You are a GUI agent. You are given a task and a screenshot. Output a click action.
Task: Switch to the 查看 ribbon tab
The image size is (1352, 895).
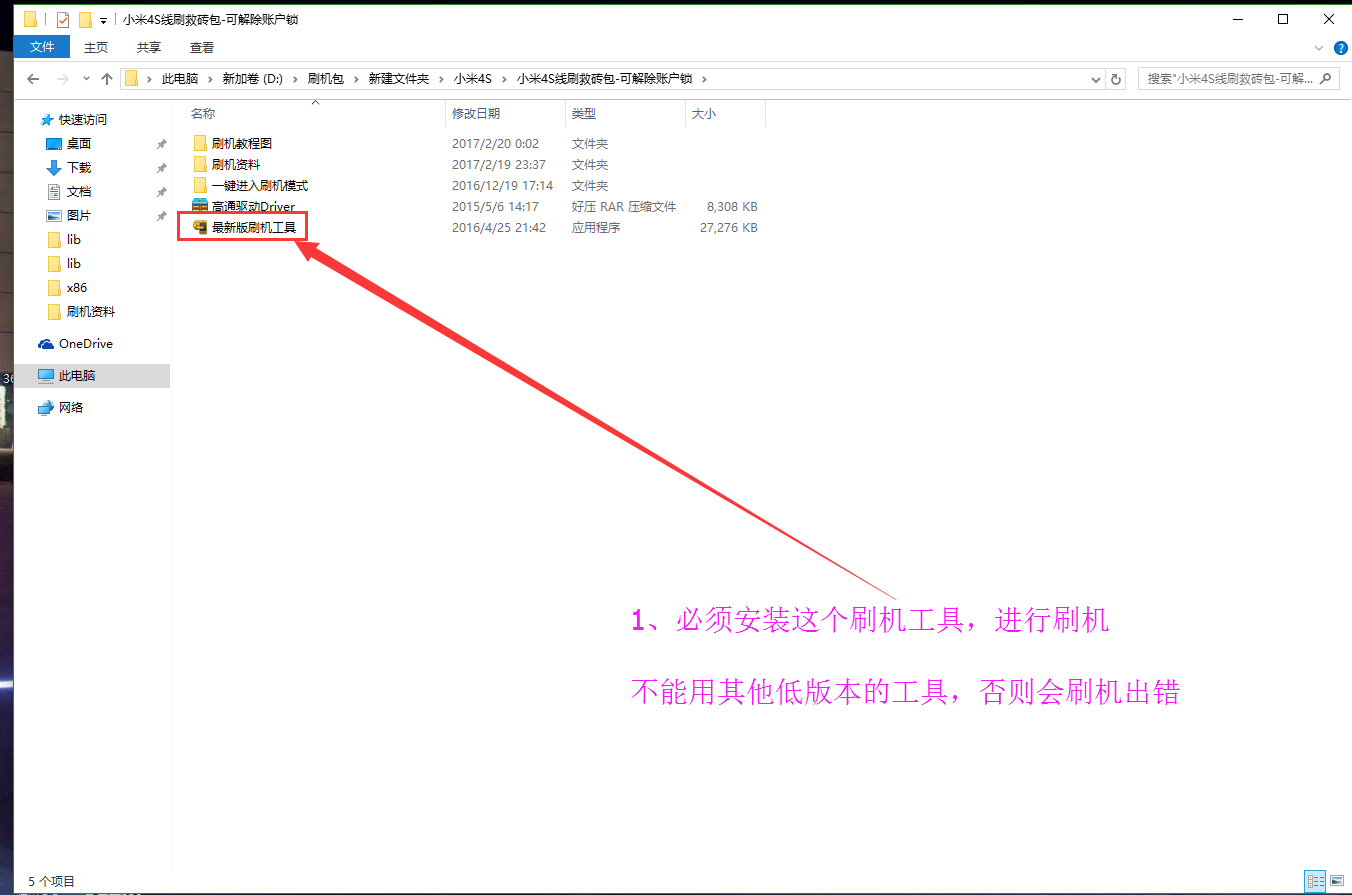[199, 46]
